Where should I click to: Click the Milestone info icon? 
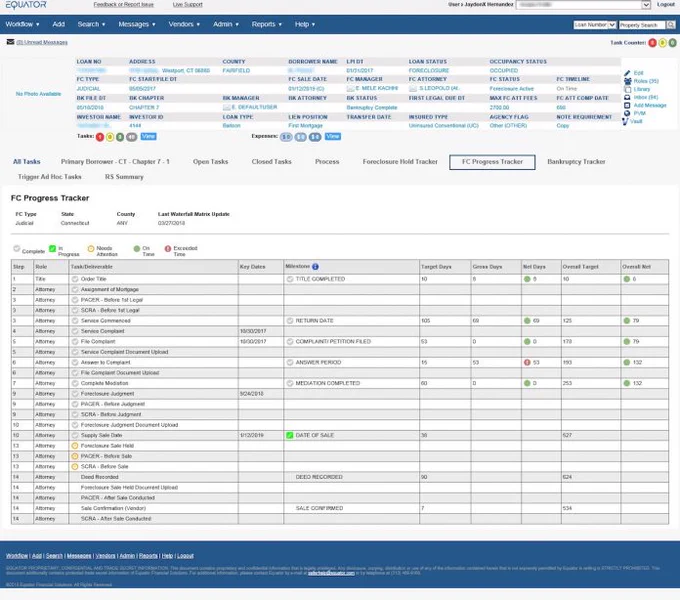point(315,267)
